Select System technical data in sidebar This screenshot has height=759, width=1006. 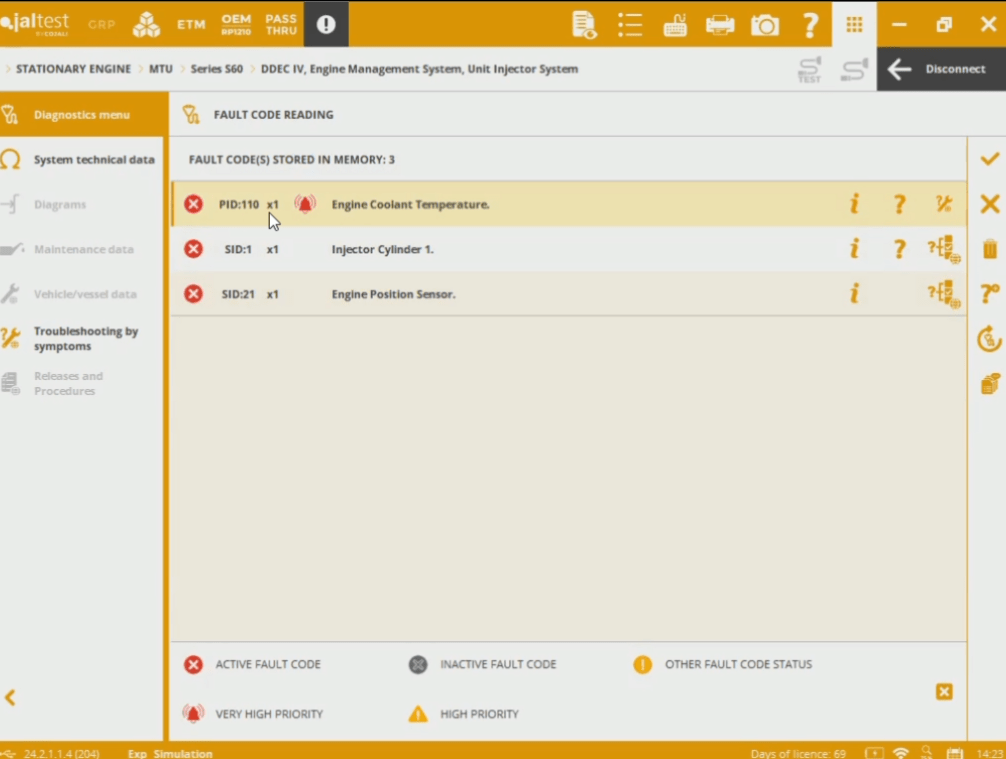[93, 160]
